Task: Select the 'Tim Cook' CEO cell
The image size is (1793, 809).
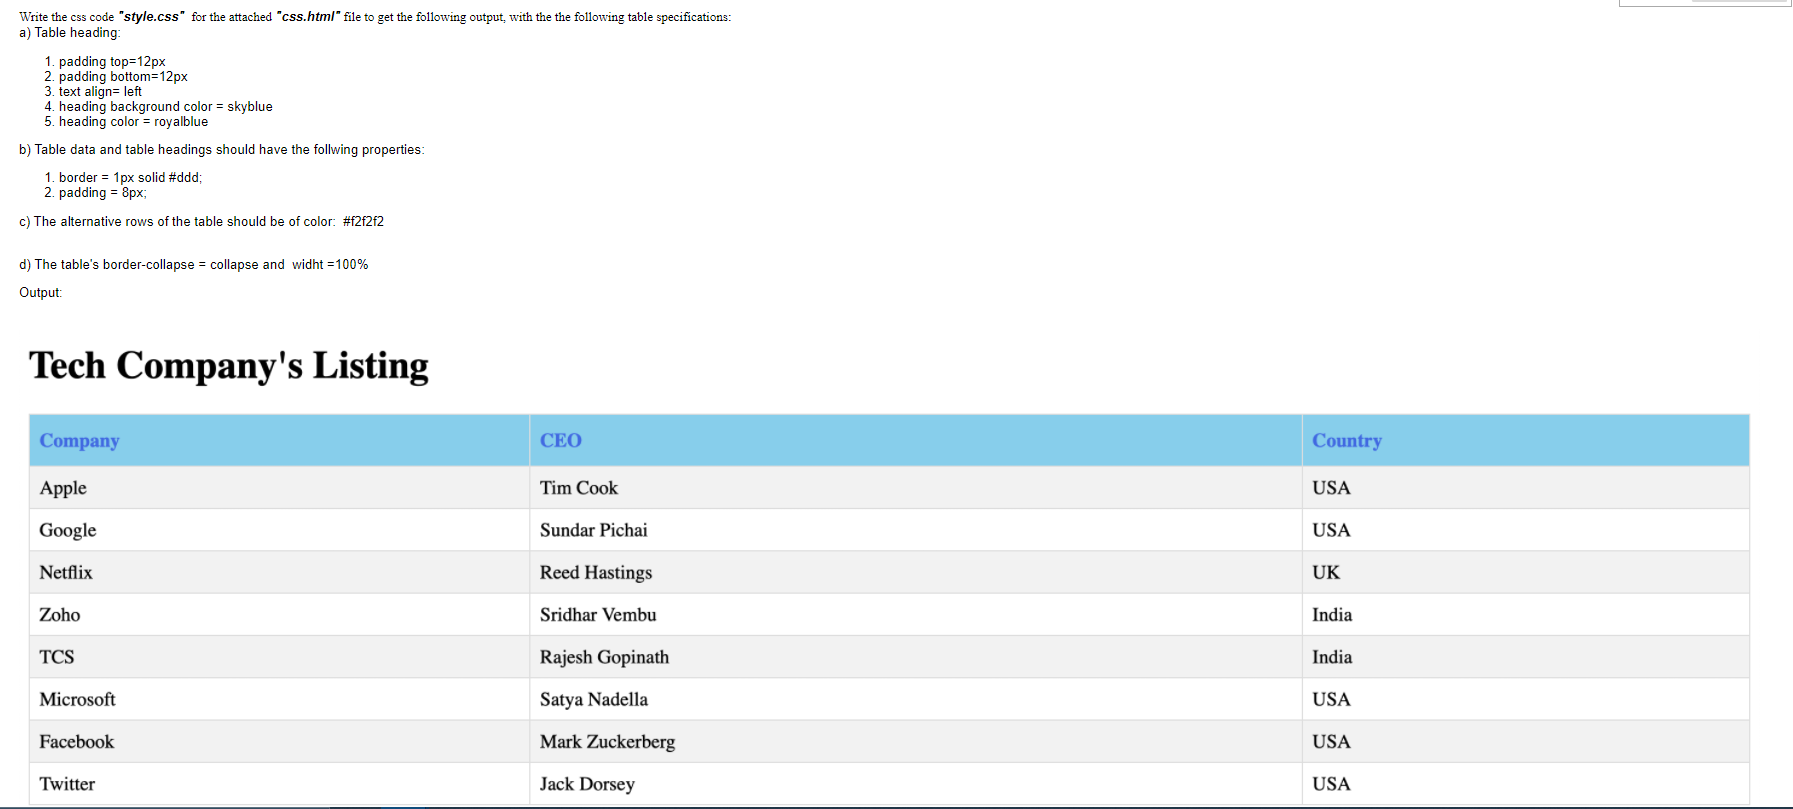Action: tap(915, 488)
